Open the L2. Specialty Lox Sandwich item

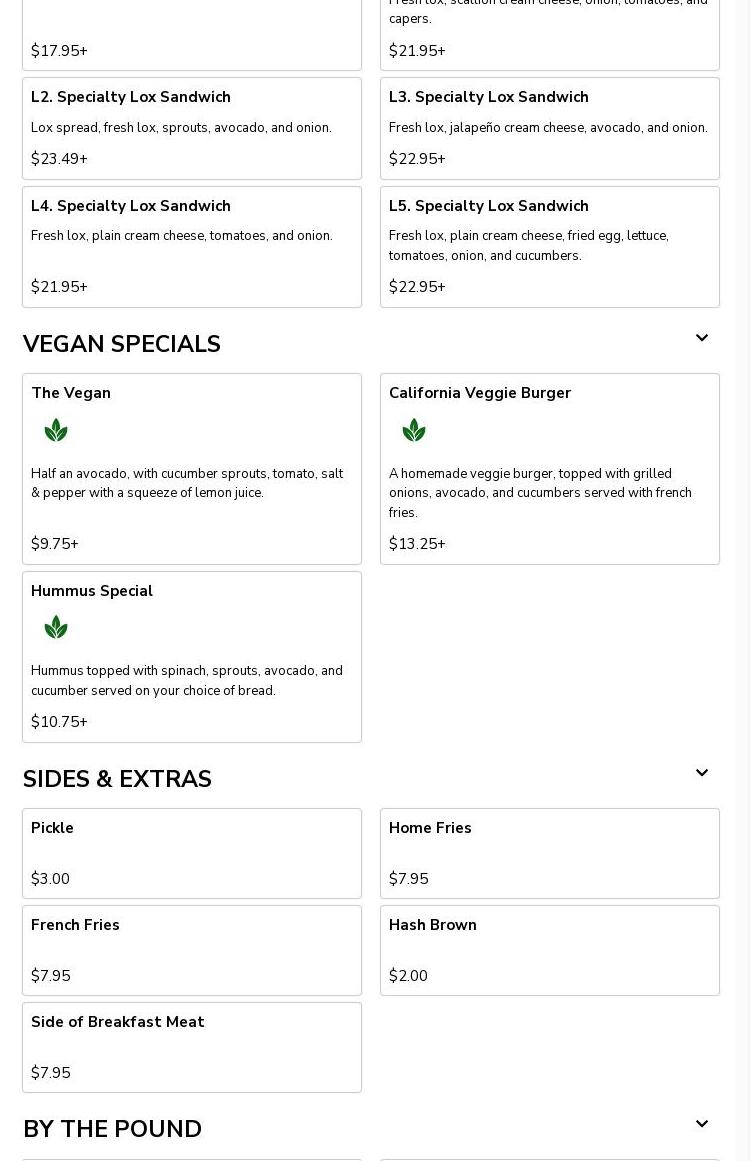point(192,128)
